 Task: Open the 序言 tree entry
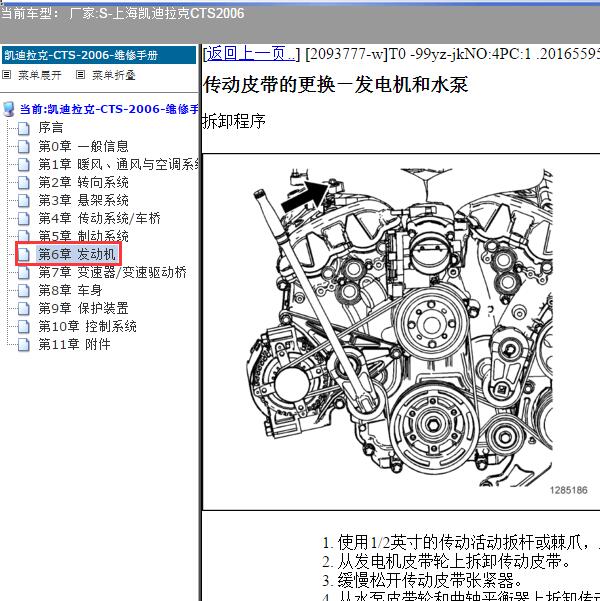coord(51,128)
